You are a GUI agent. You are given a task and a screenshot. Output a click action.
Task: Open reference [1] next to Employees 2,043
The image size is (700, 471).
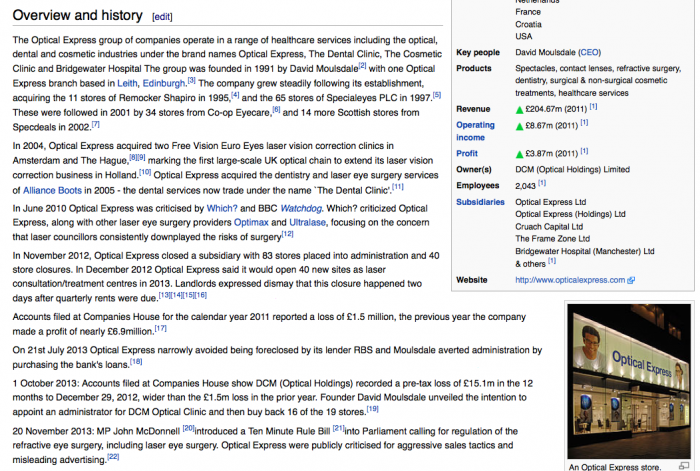542,183
